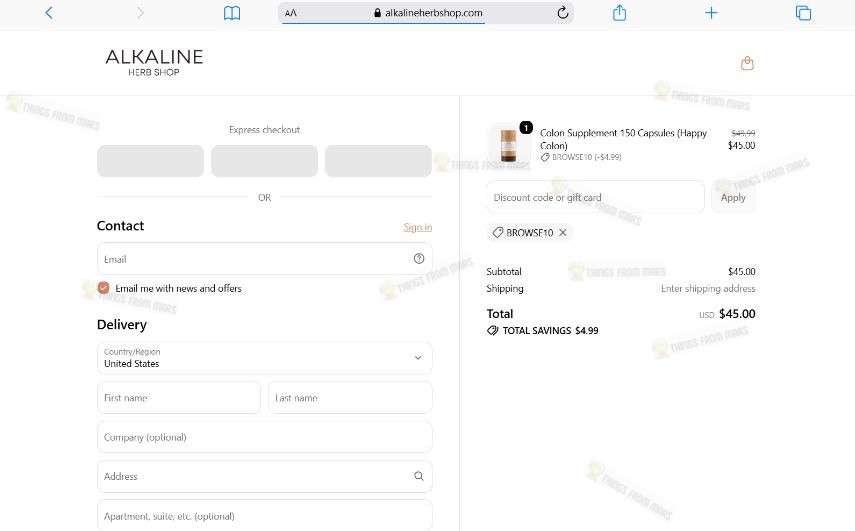
Task: Click the Address search magnifier icon
Action: [x=419, y=476]
